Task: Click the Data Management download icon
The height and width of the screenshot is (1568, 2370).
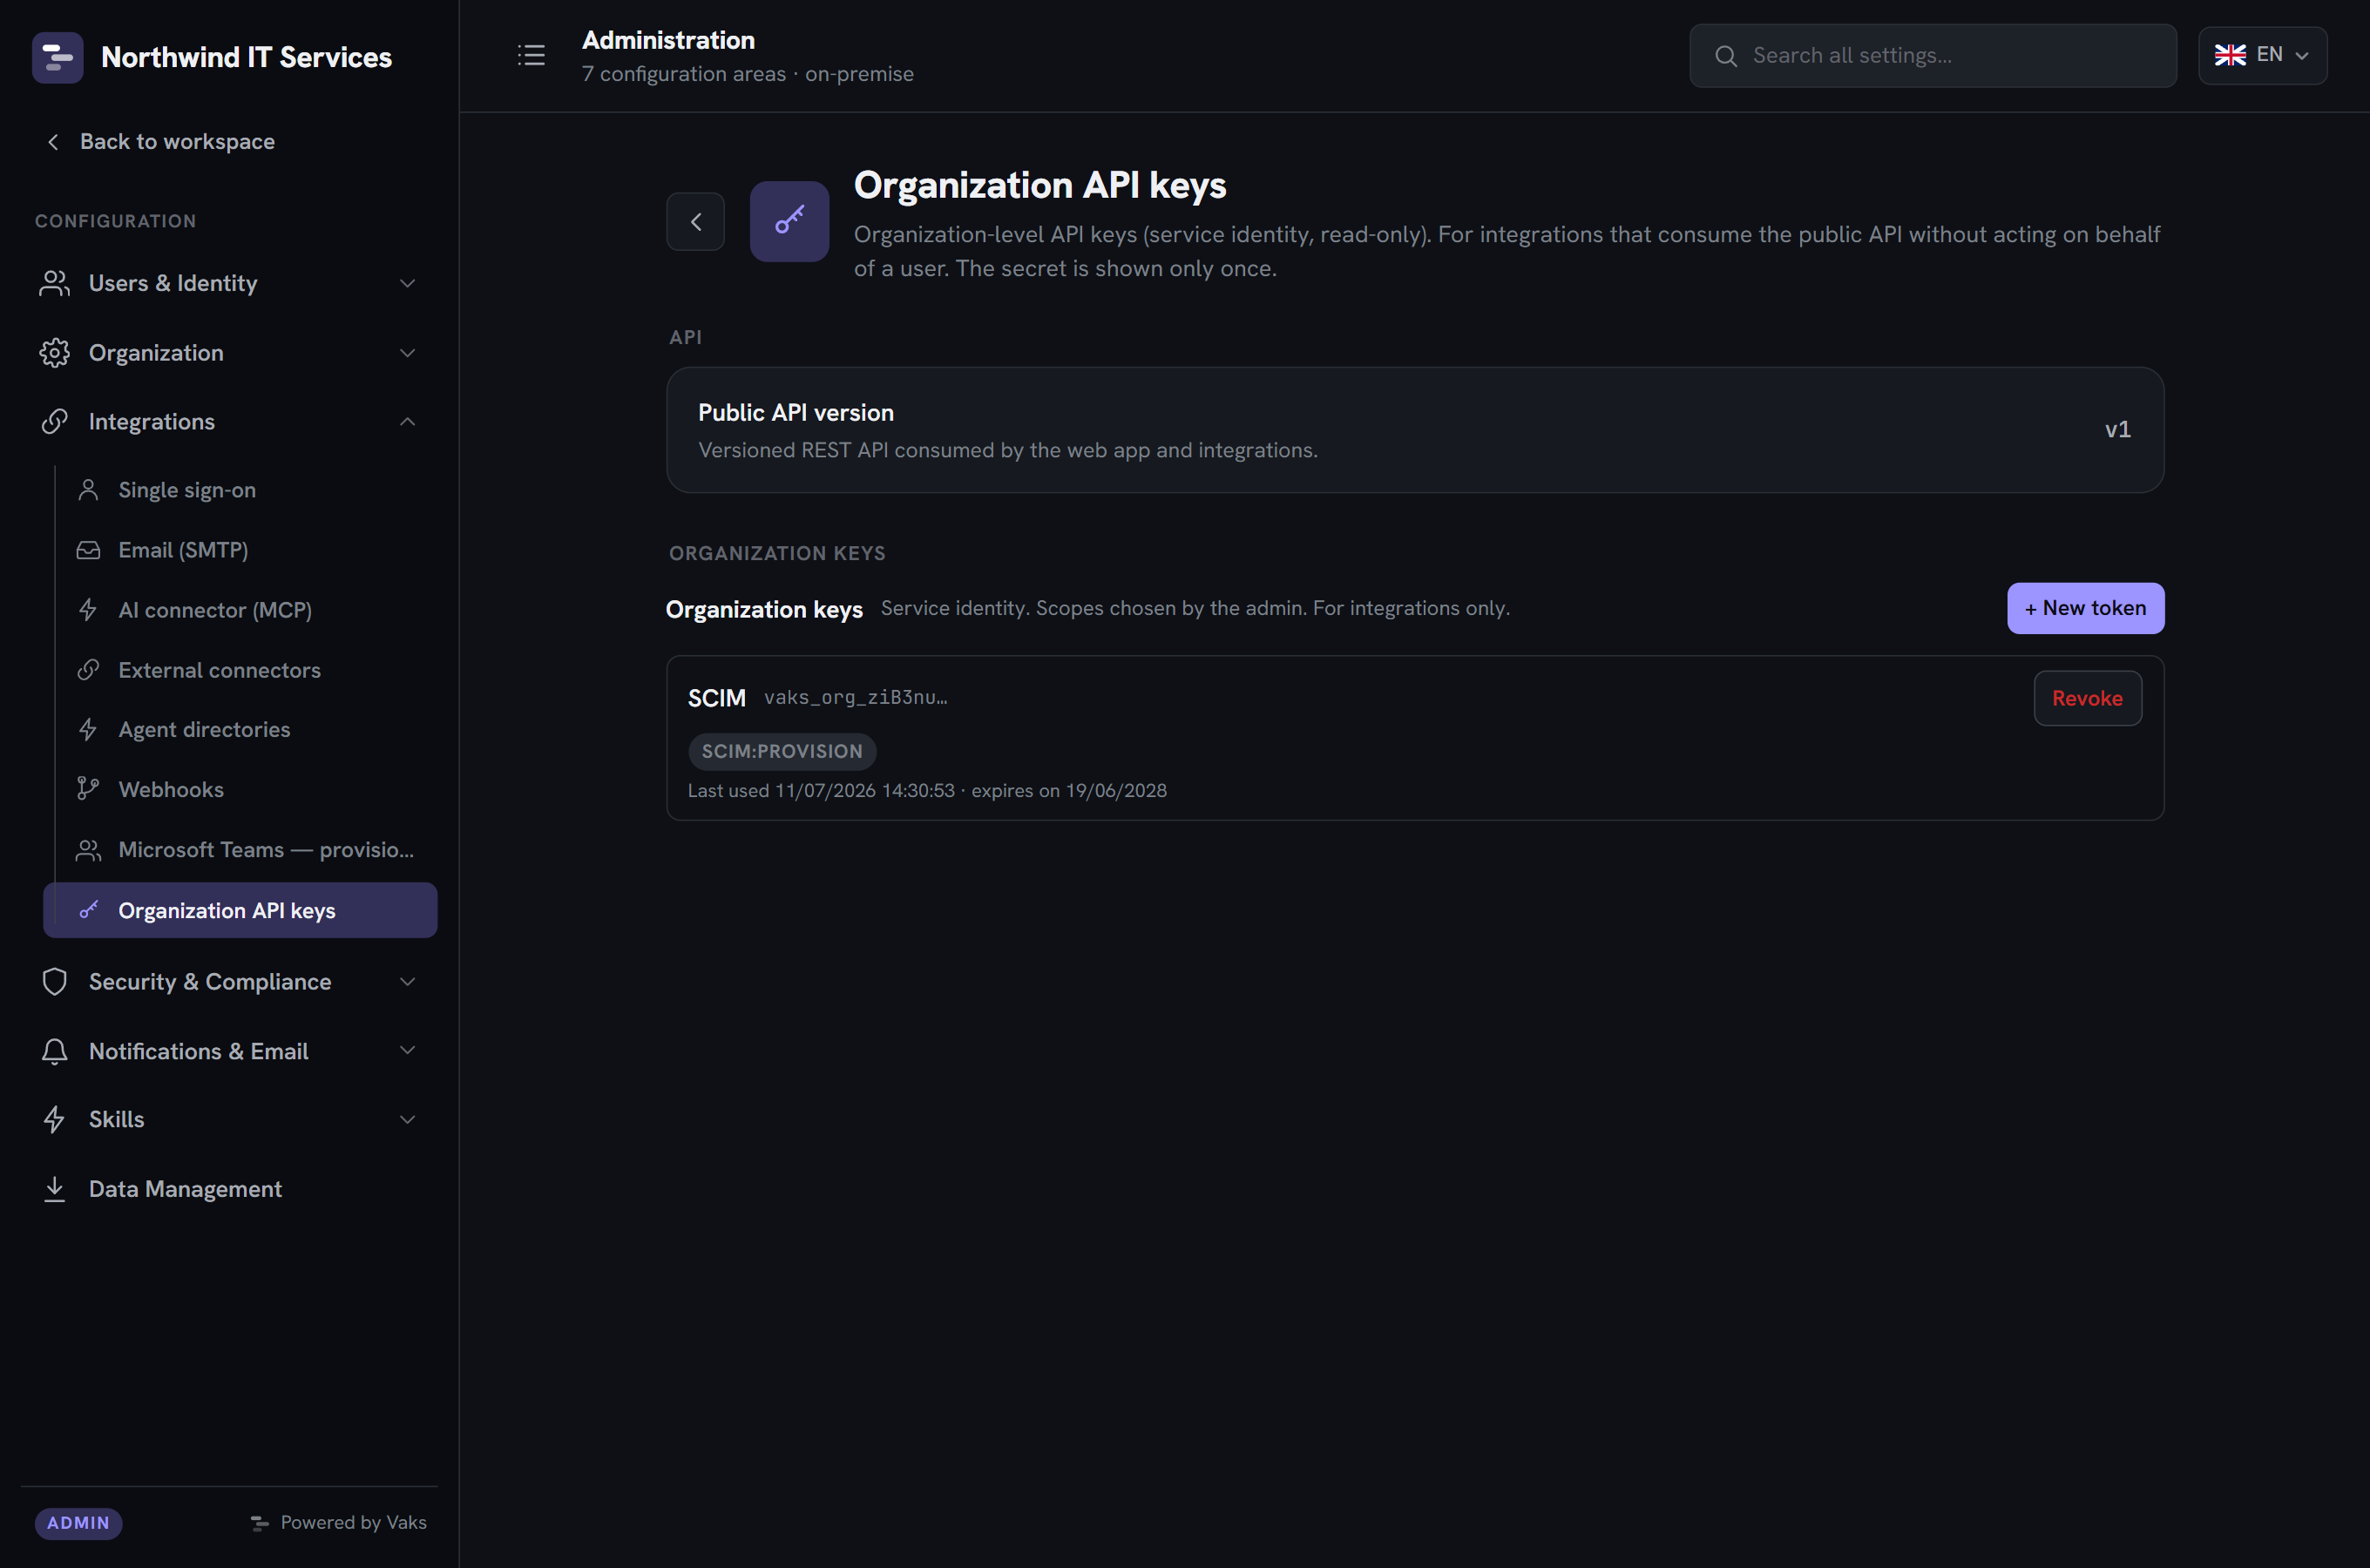Action: 55,1189
